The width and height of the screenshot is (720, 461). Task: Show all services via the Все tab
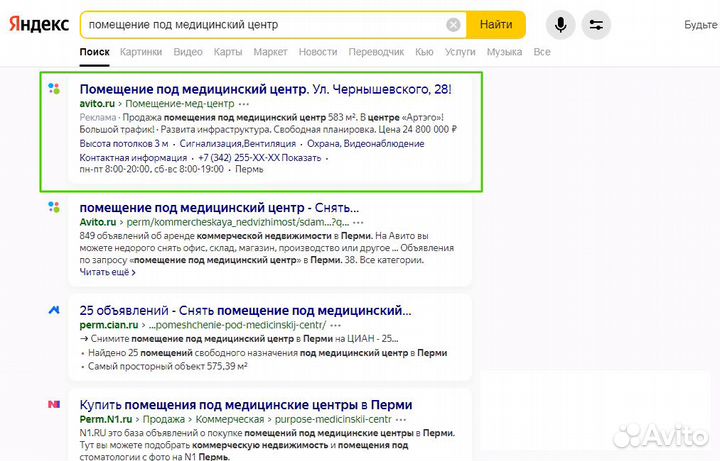tap(542, 52)
